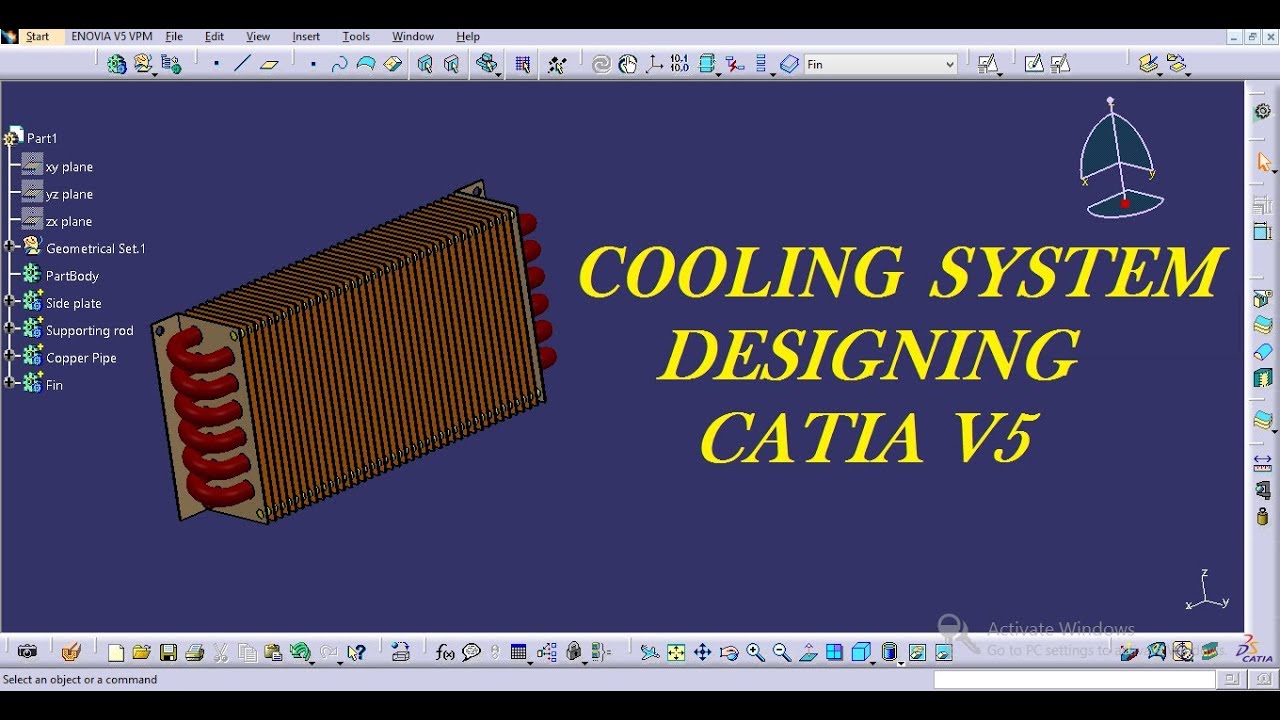
Task: Click the Normal View icon
Action: click(808, 653)
